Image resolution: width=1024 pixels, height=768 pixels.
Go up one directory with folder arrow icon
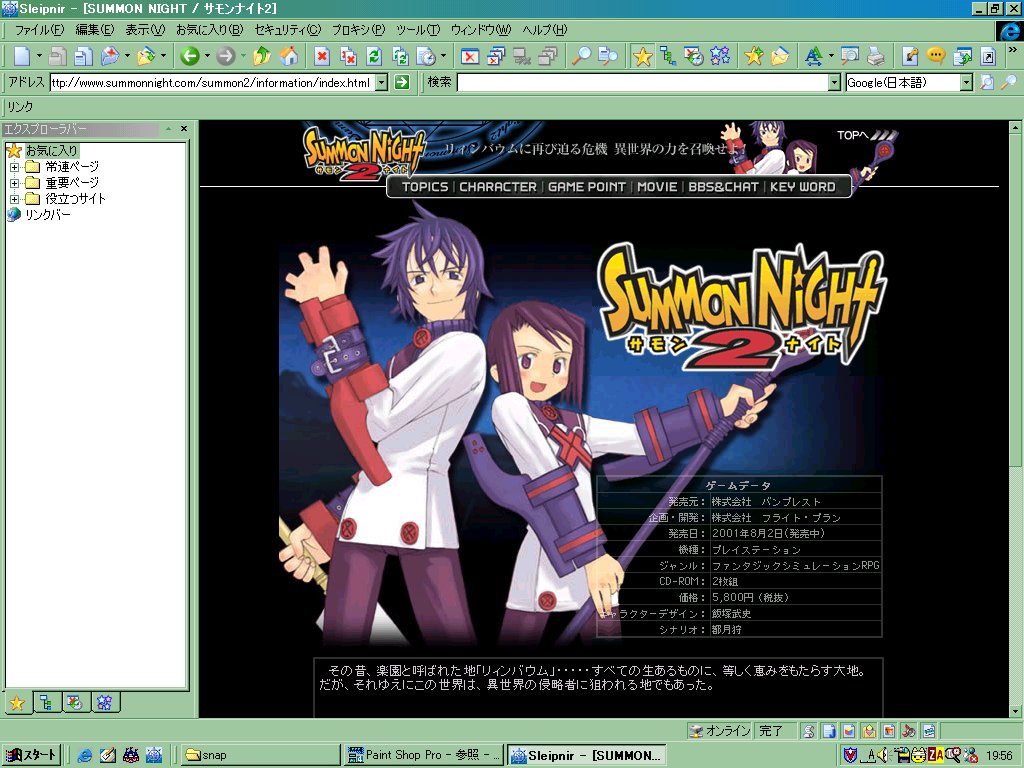click(x=261, y=56)
